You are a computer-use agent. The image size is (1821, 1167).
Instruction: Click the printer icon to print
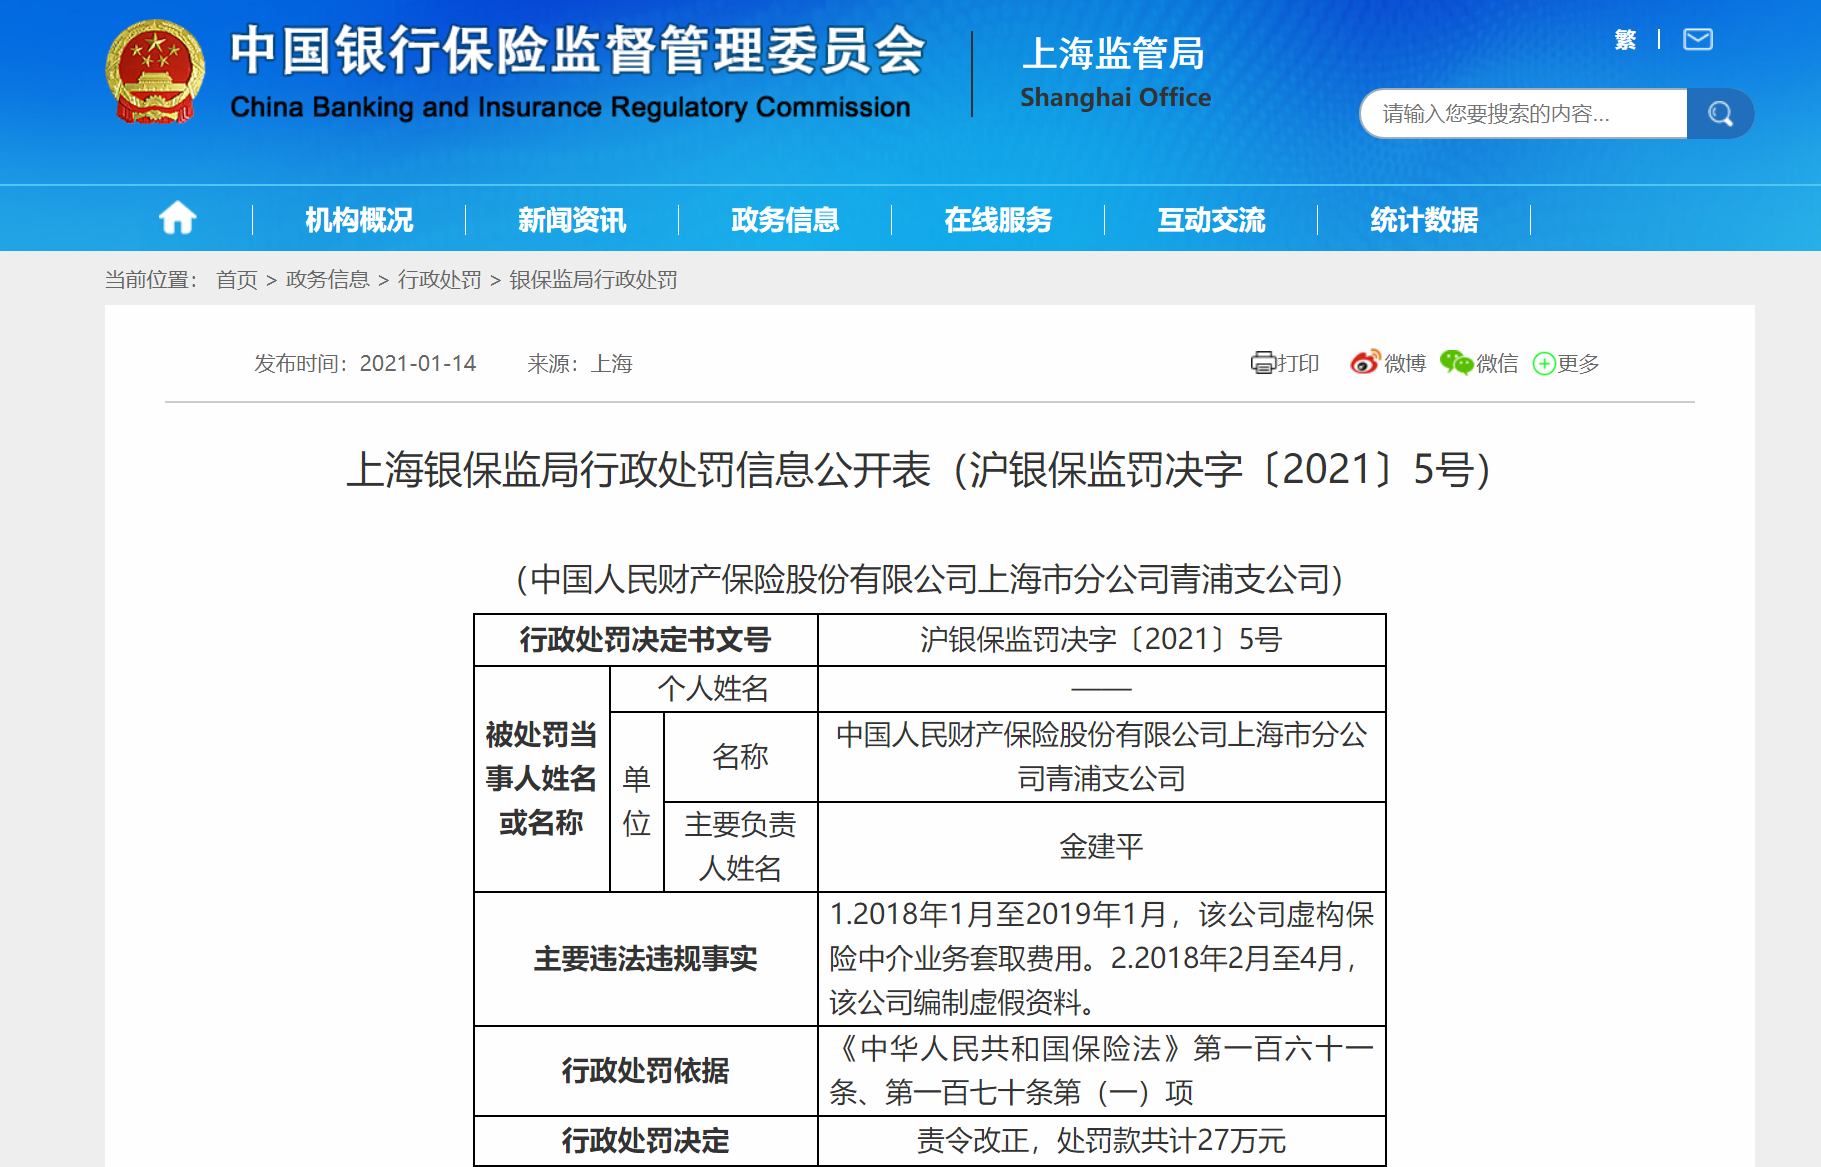(x=1263, y=363)
